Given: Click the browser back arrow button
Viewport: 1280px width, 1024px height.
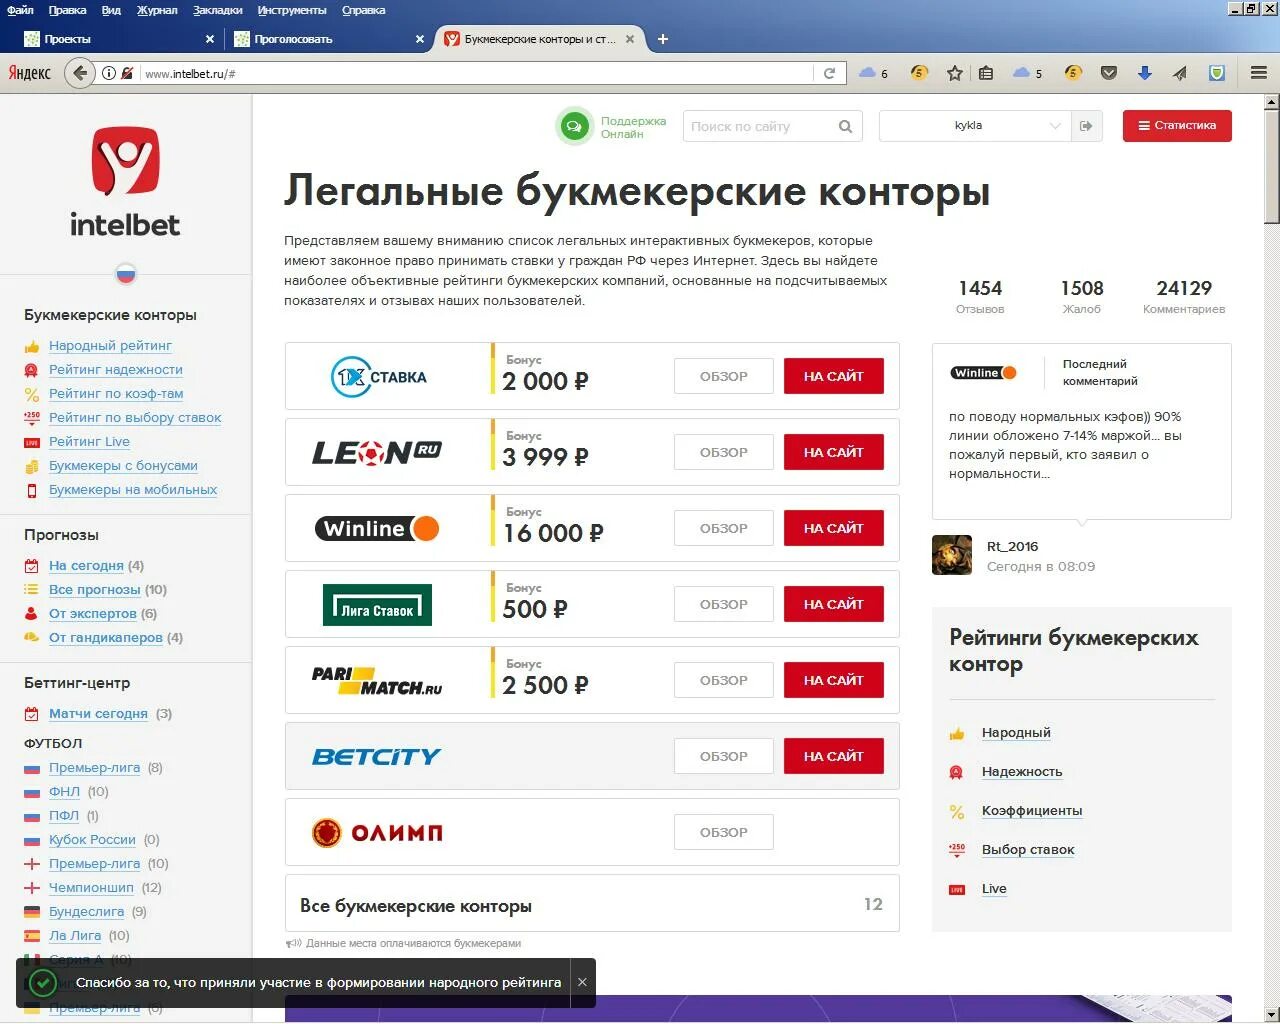Looking at the screenshot, I should click(80, 73).
